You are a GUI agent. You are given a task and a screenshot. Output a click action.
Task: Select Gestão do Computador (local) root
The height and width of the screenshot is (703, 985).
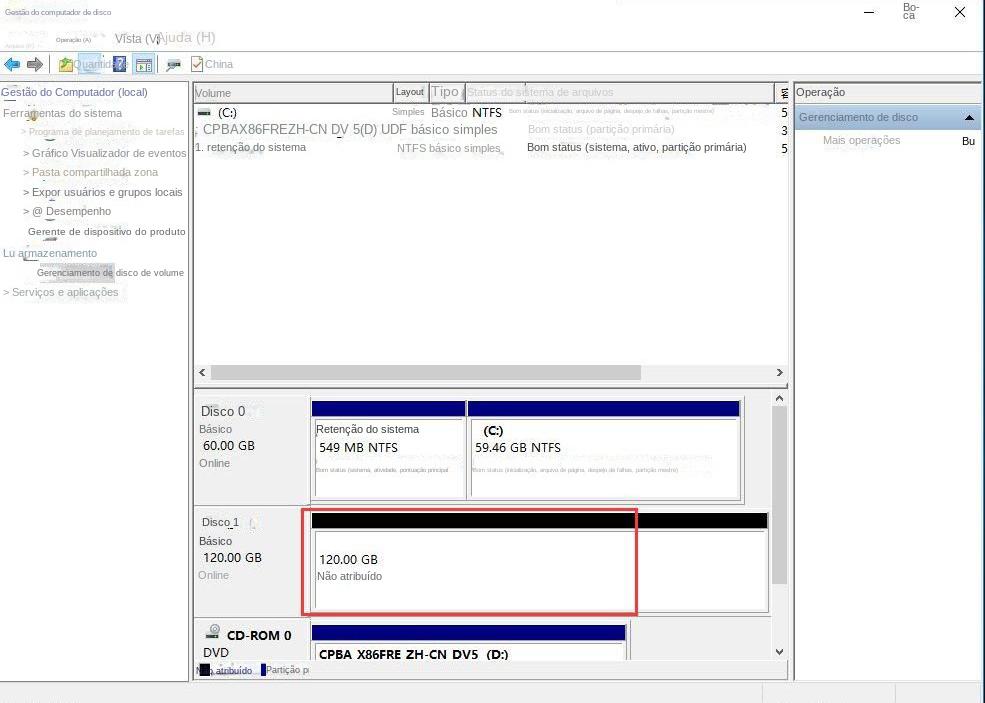[x=74, y=92]
